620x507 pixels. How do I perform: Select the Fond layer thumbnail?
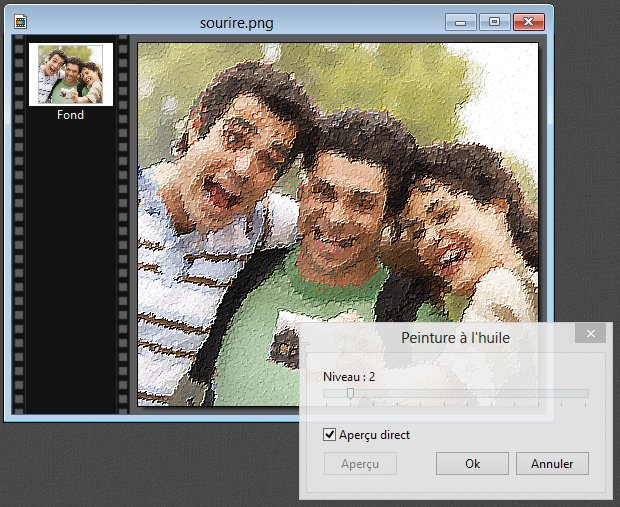(x=70, y=75)
